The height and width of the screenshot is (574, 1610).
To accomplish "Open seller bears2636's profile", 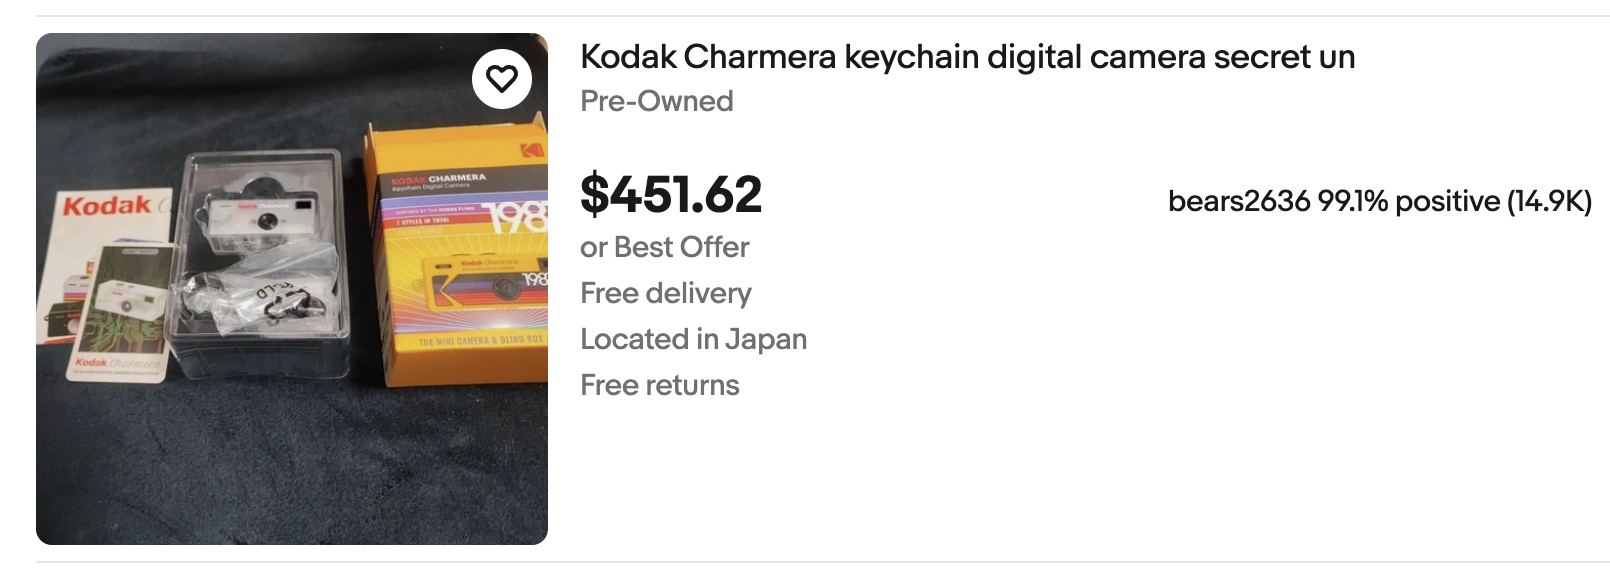I will [x=1238, y=201].
